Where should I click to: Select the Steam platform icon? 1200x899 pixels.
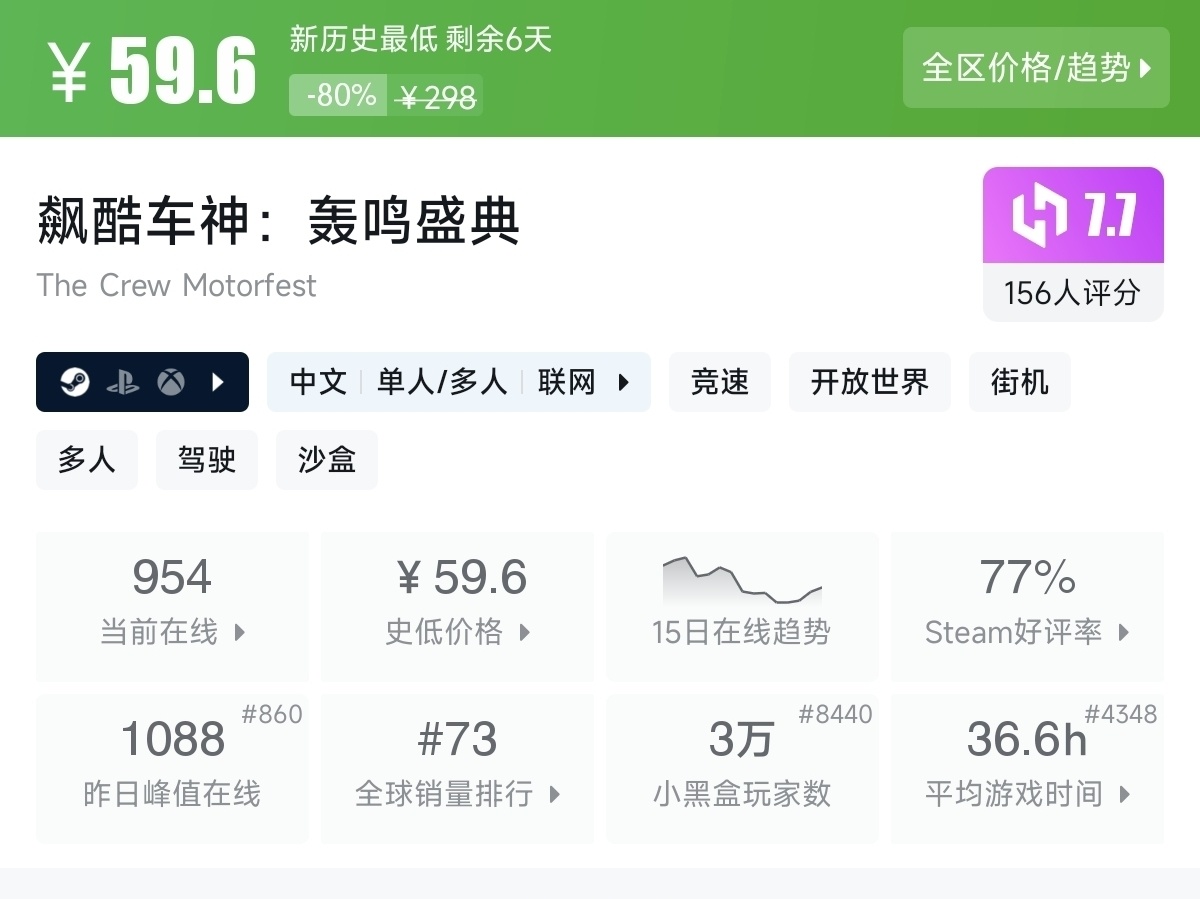pyautogui.click(x=74, y=382)
